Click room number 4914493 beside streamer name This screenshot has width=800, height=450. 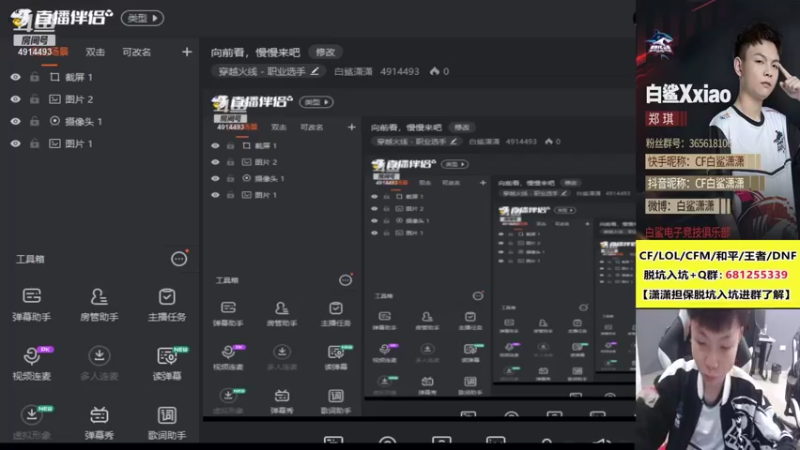click(x=399, y=71)
